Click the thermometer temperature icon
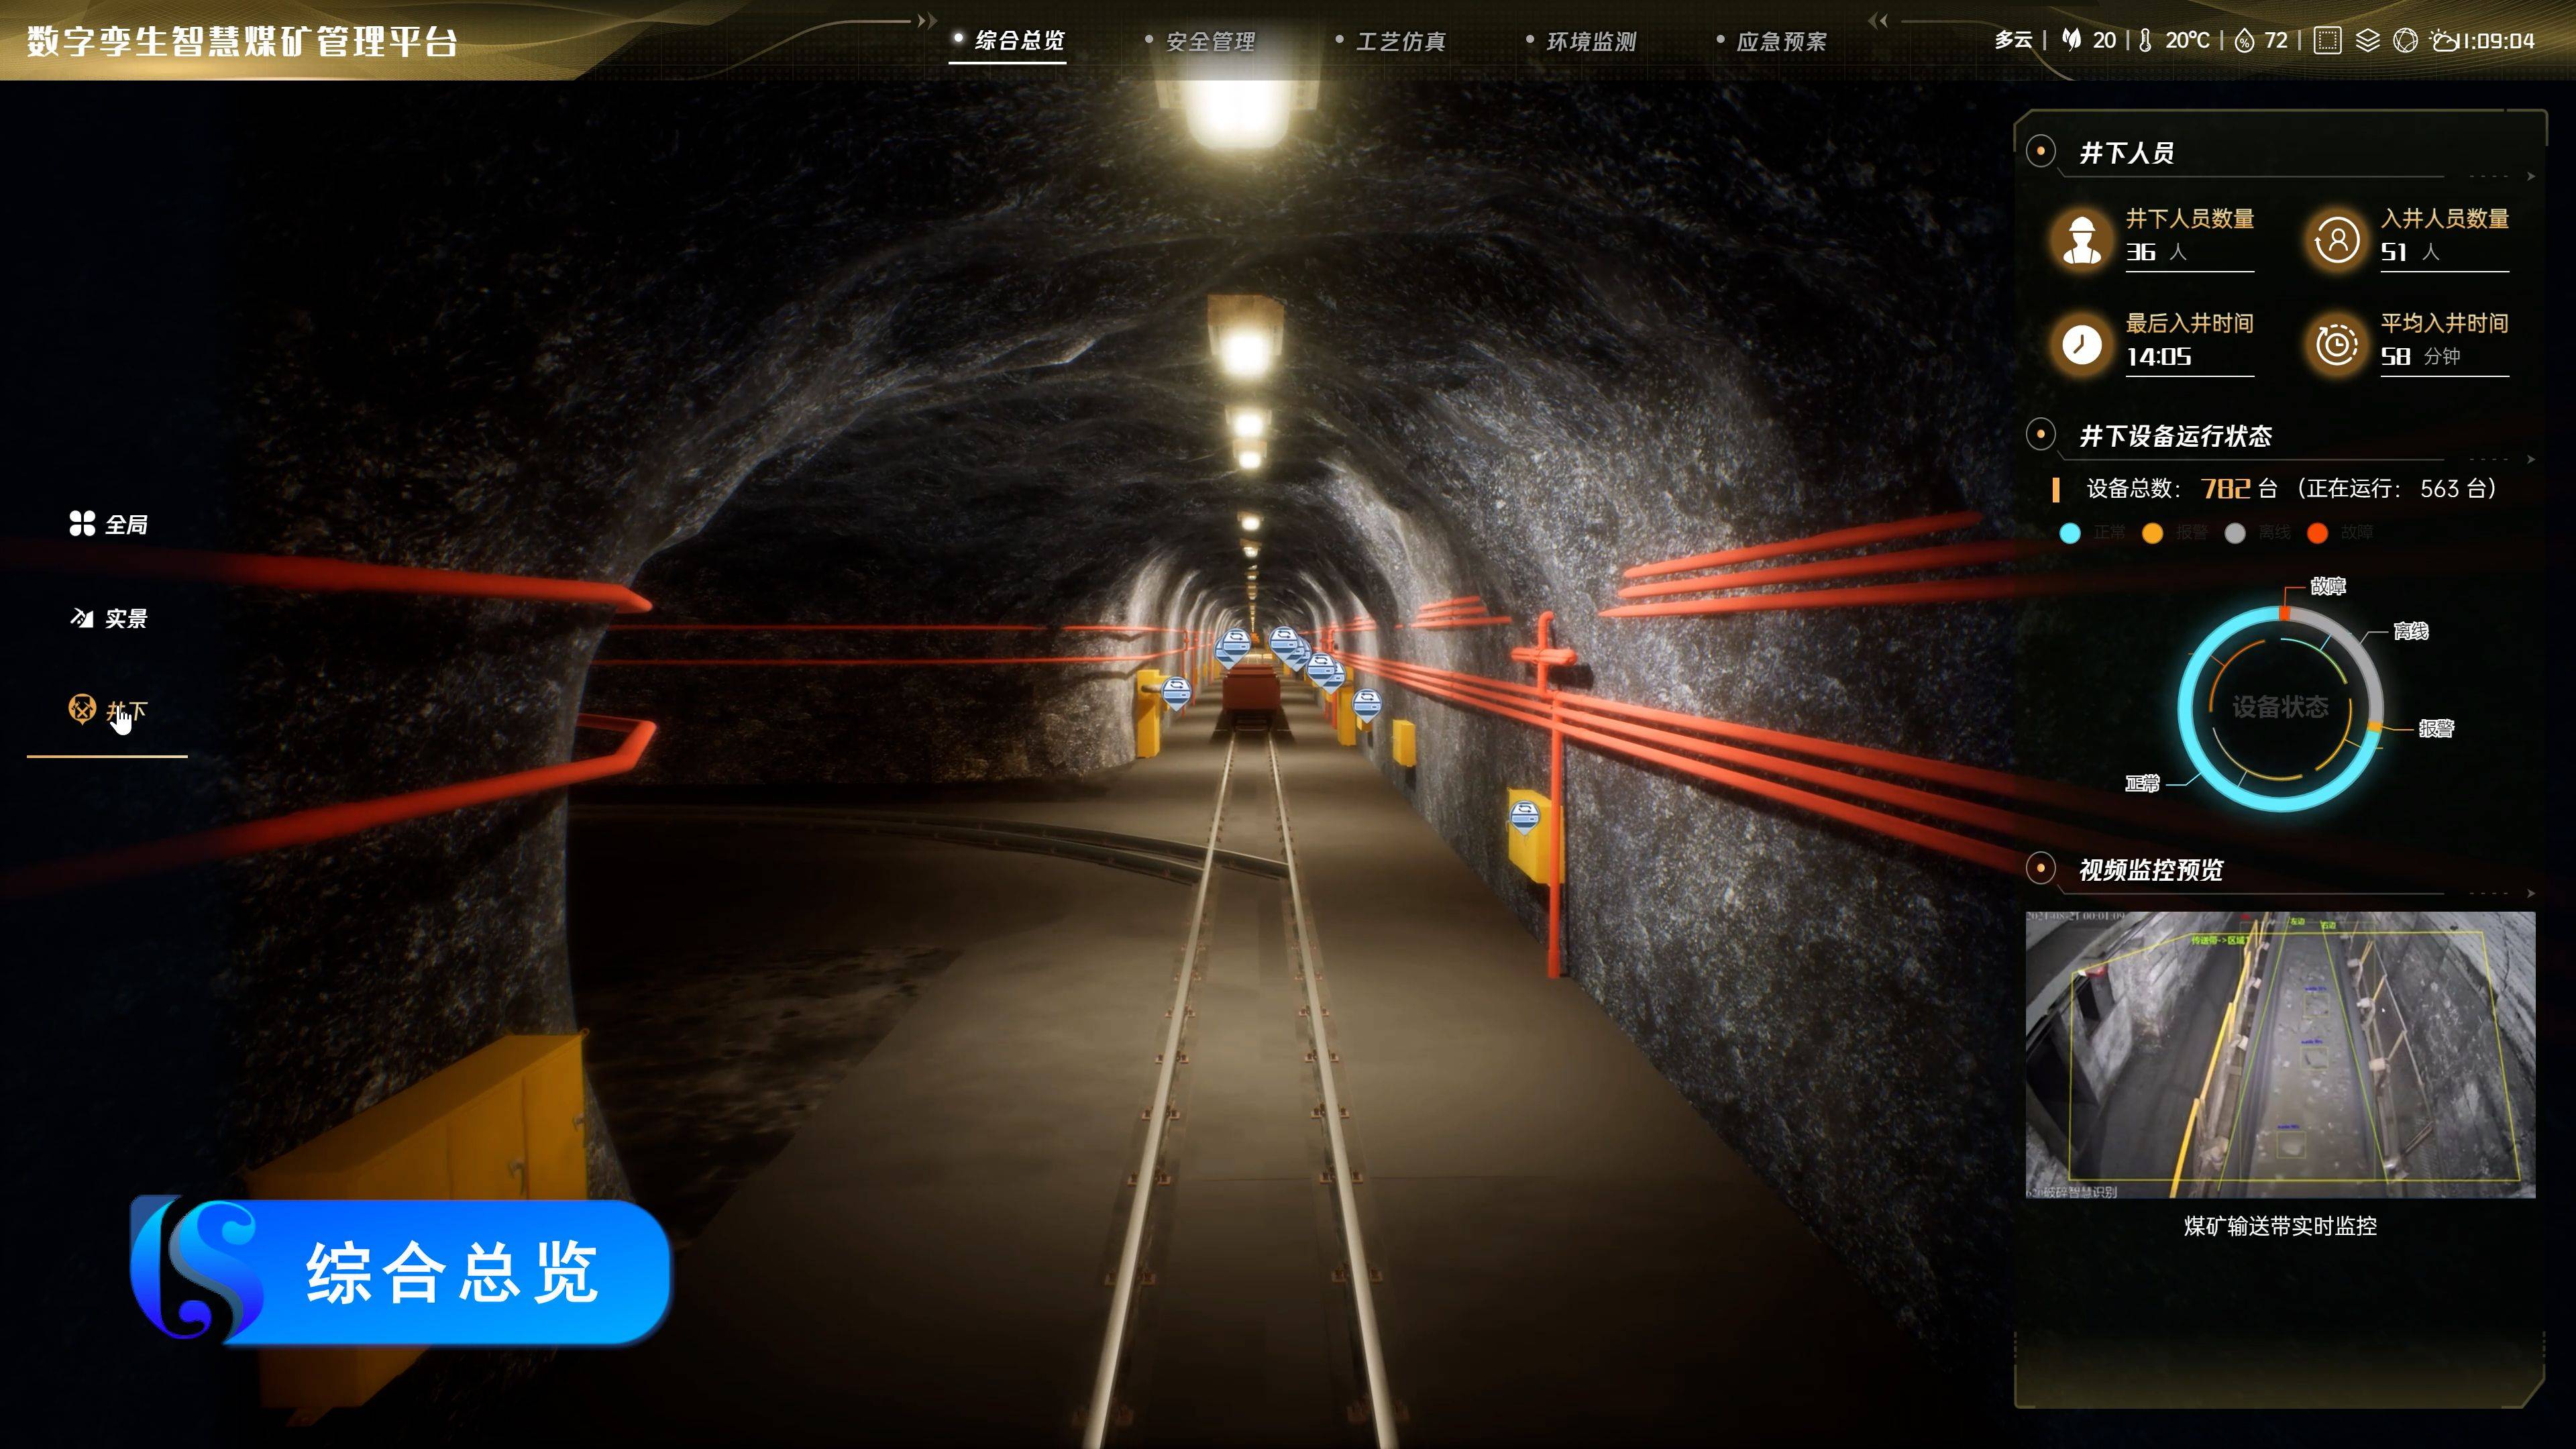 [2145, 41]
